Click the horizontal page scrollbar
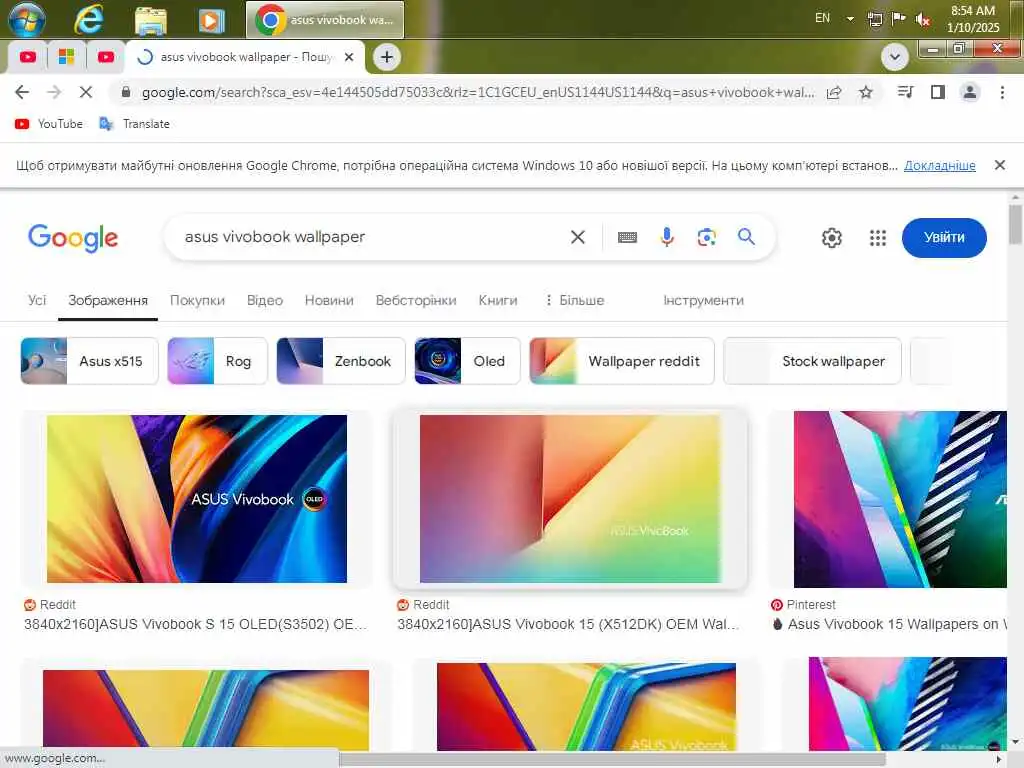Viewport: 1024px width, 768px height. click(x=612, y=760)
